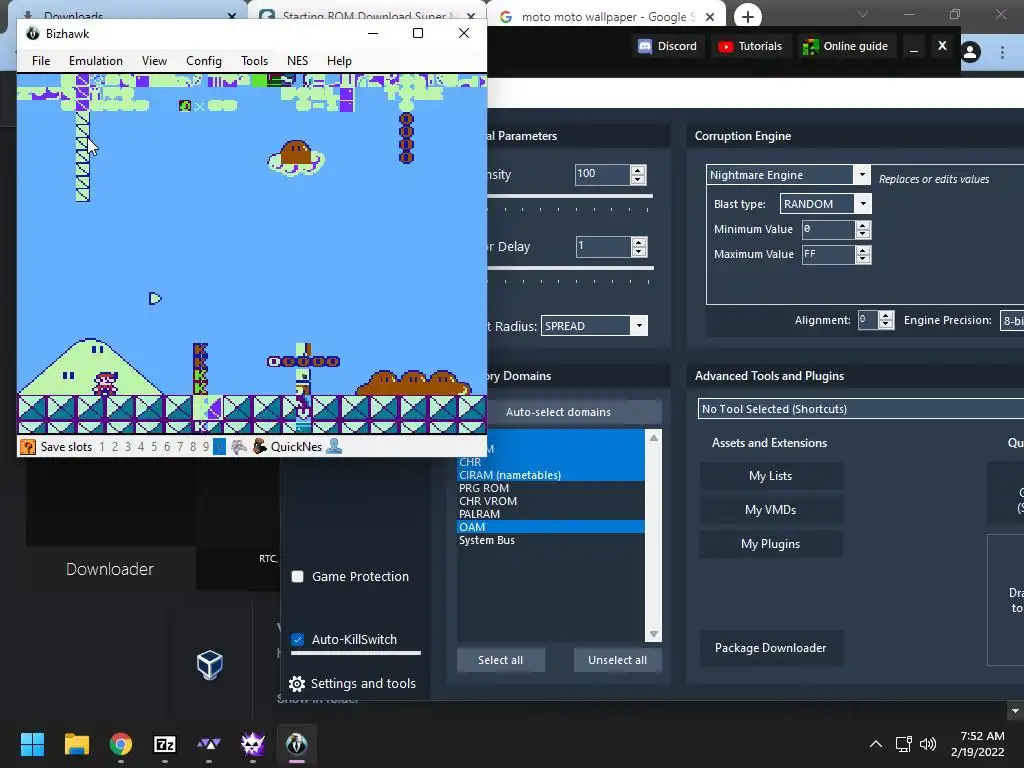Image resolution: width=1024 pixels, height=768 pixels.
Task: Click the network icon in system tray
Action: coord(903,744)
